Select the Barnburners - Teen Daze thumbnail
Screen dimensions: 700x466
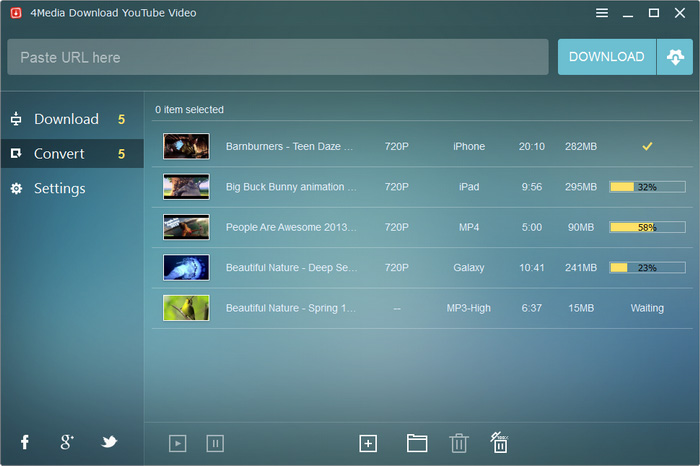pyautogui.click(x=186, y=146)
